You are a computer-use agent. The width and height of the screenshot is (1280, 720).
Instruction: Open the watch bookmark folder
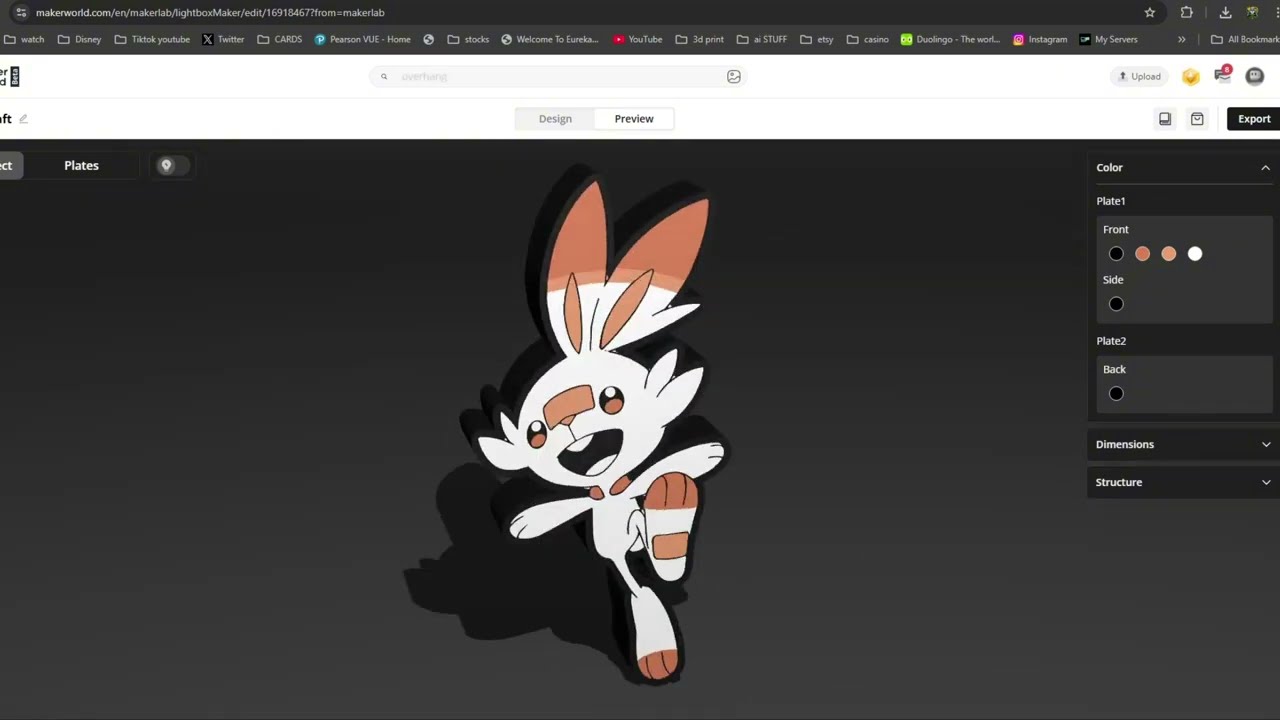click(x=24, y=39)
